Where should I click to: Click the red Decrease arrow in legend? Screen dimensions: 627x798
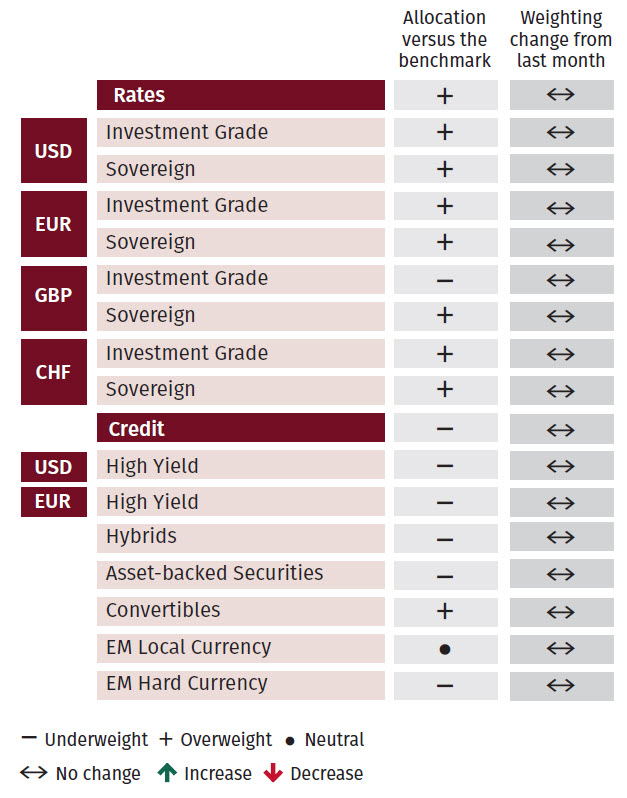270,773
